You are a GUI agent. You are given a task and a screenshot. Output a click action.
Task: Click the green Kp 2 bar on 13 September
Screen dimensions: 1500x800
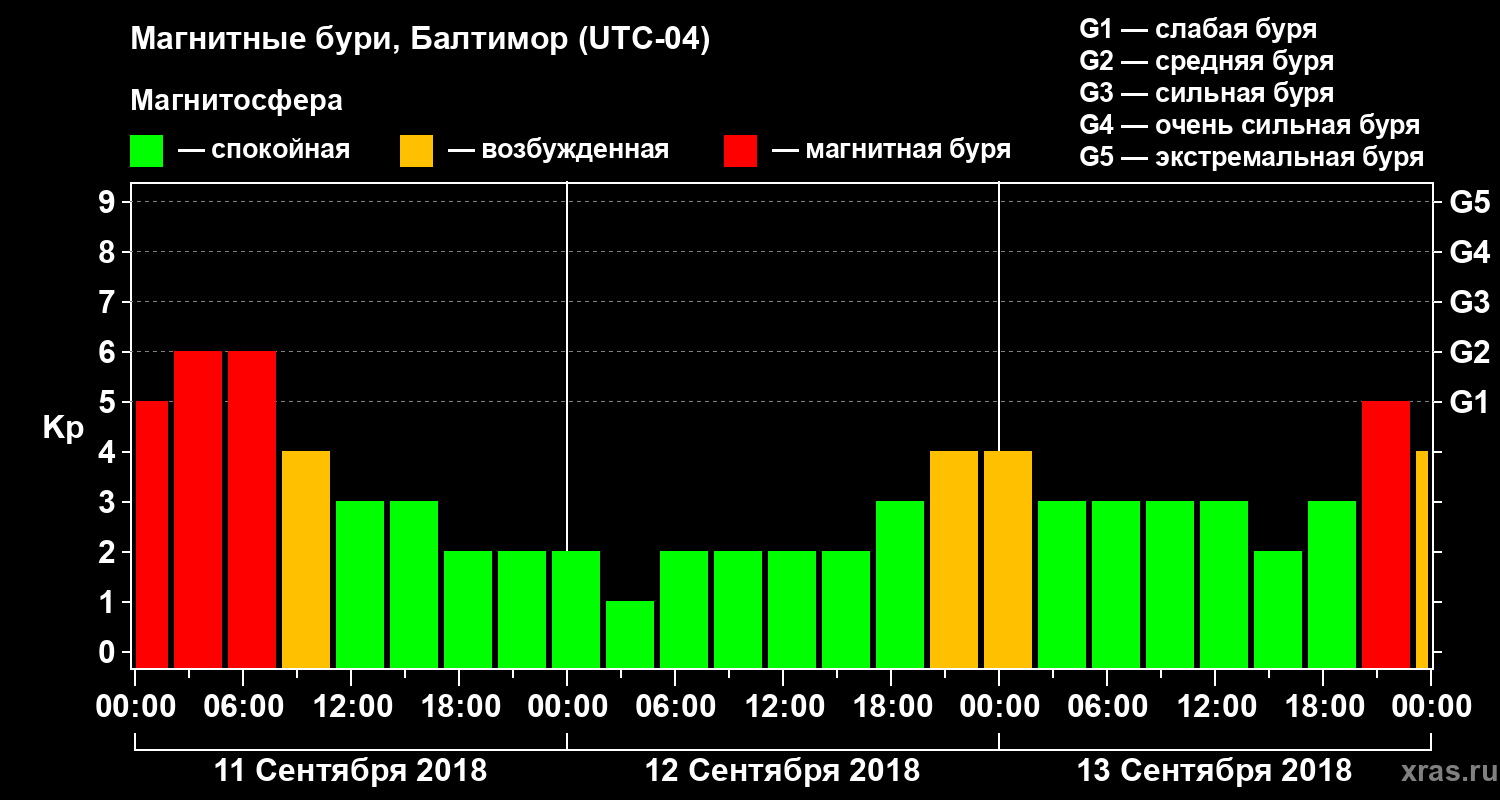click(1278, 610)
